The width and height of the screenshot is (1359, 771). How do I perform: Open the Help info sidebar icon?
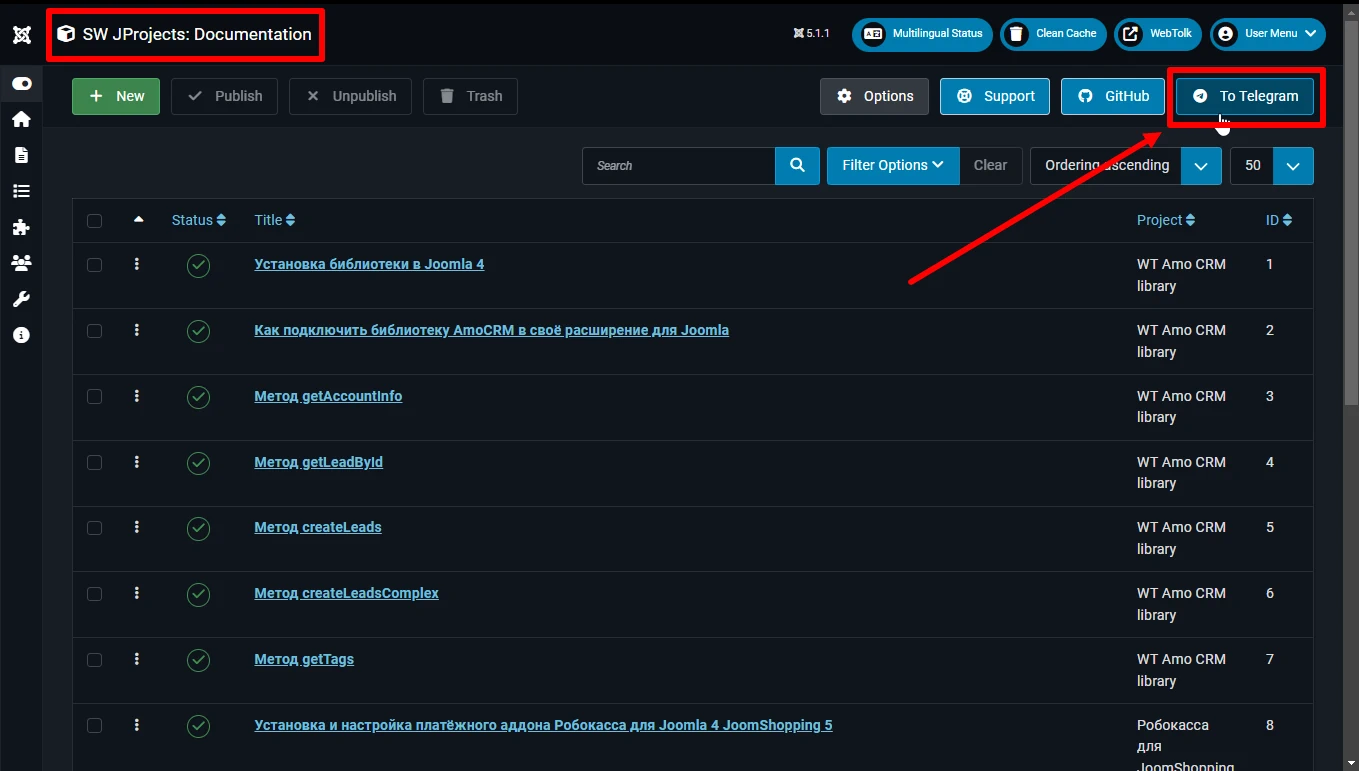click(x=21, y=335)
